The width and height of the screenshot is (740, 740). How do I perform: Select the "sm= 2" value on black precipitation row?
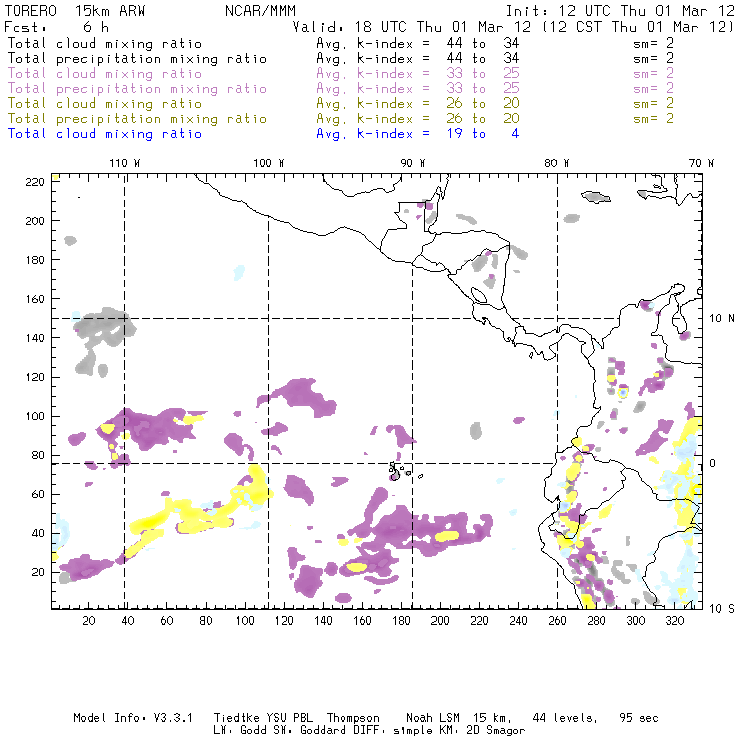[653, 59]
